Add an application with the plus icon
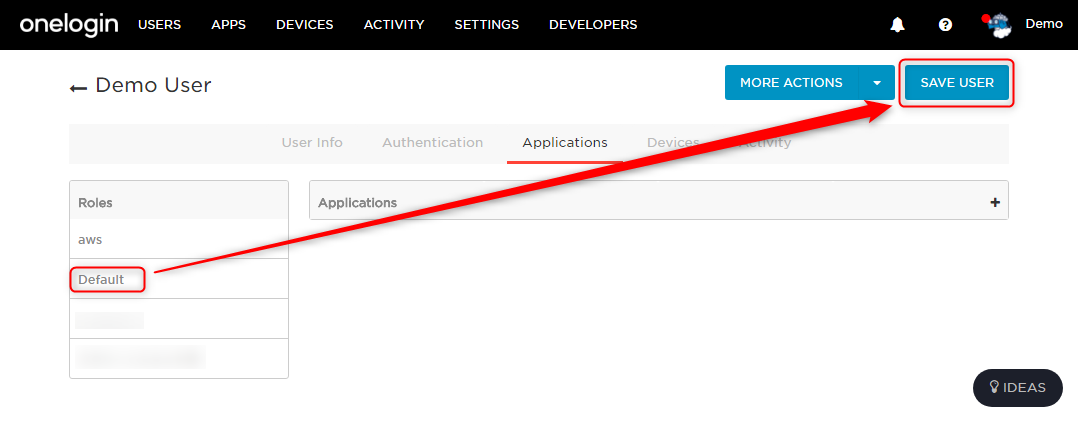The width and height of the screenshot is (1078, 422). tap(994, 203)
